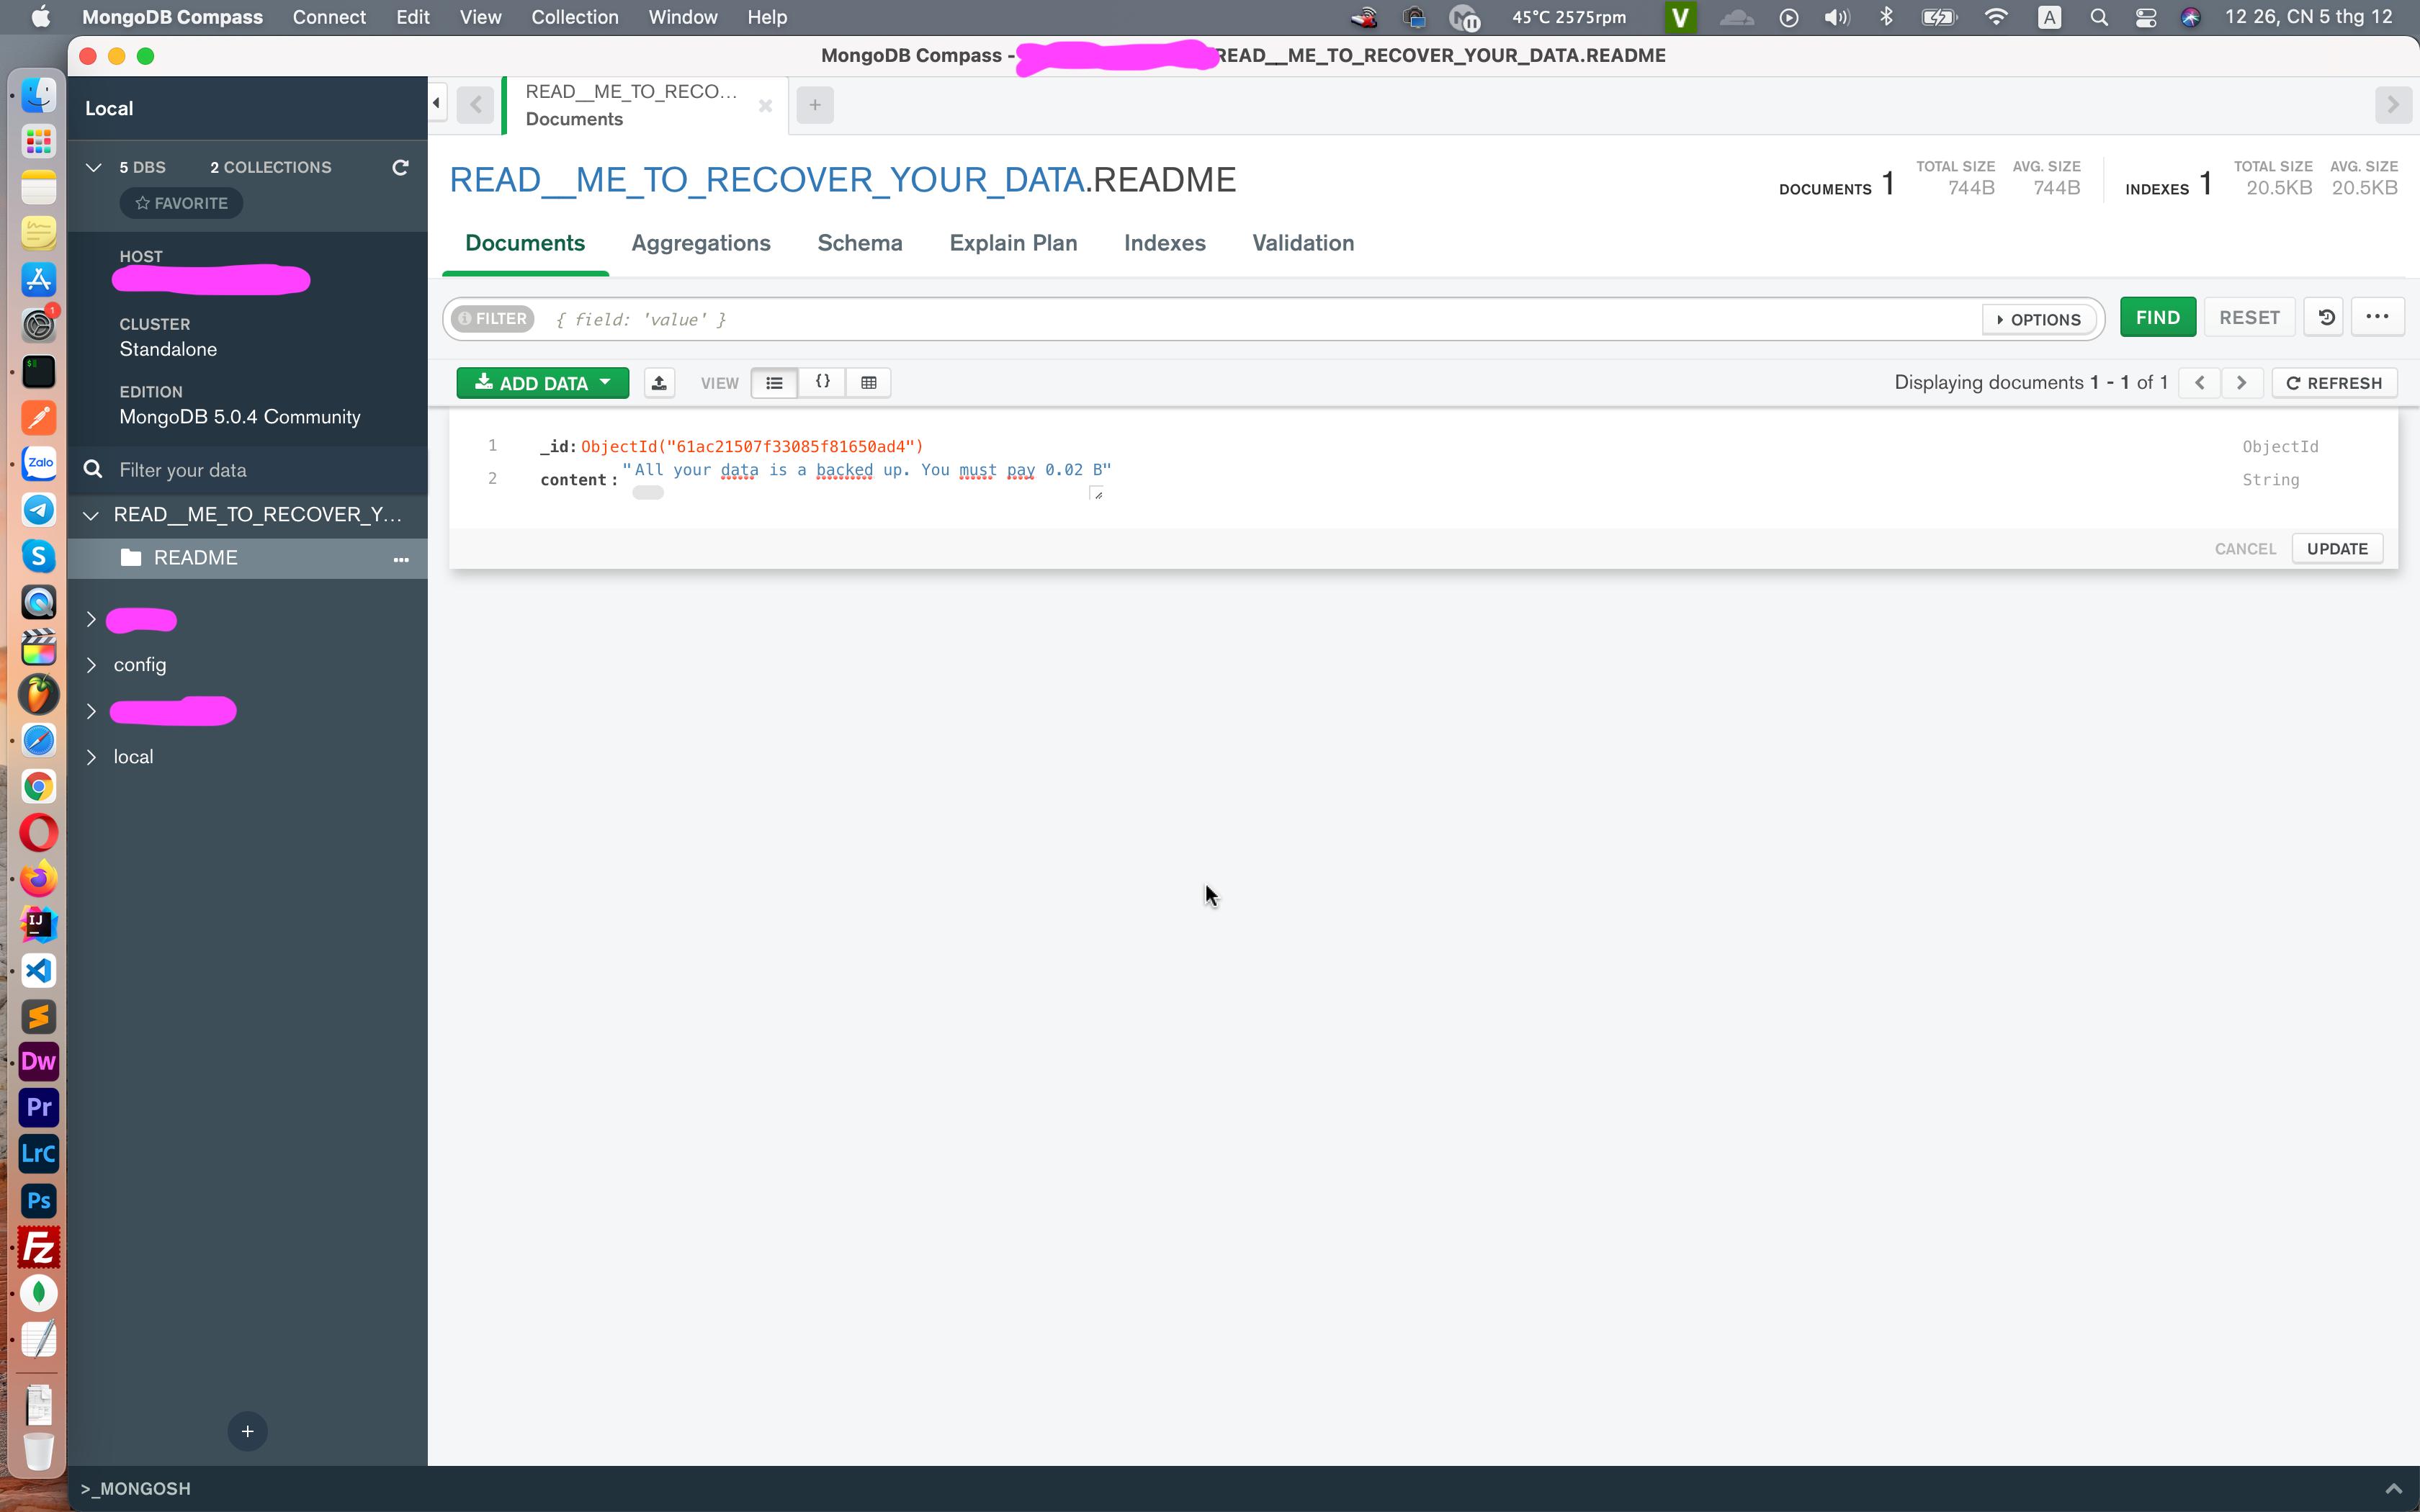Expand query OPTIONS
The width and height of the screenshot is (2420, 1512).
pos(2038,320)
